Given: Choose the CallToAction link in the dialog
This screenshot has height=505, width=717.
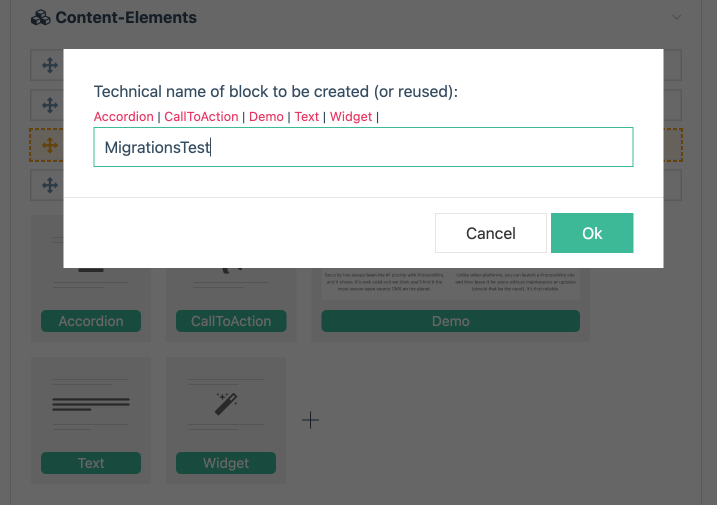Looking at the screenshot, I should [201, 117].
